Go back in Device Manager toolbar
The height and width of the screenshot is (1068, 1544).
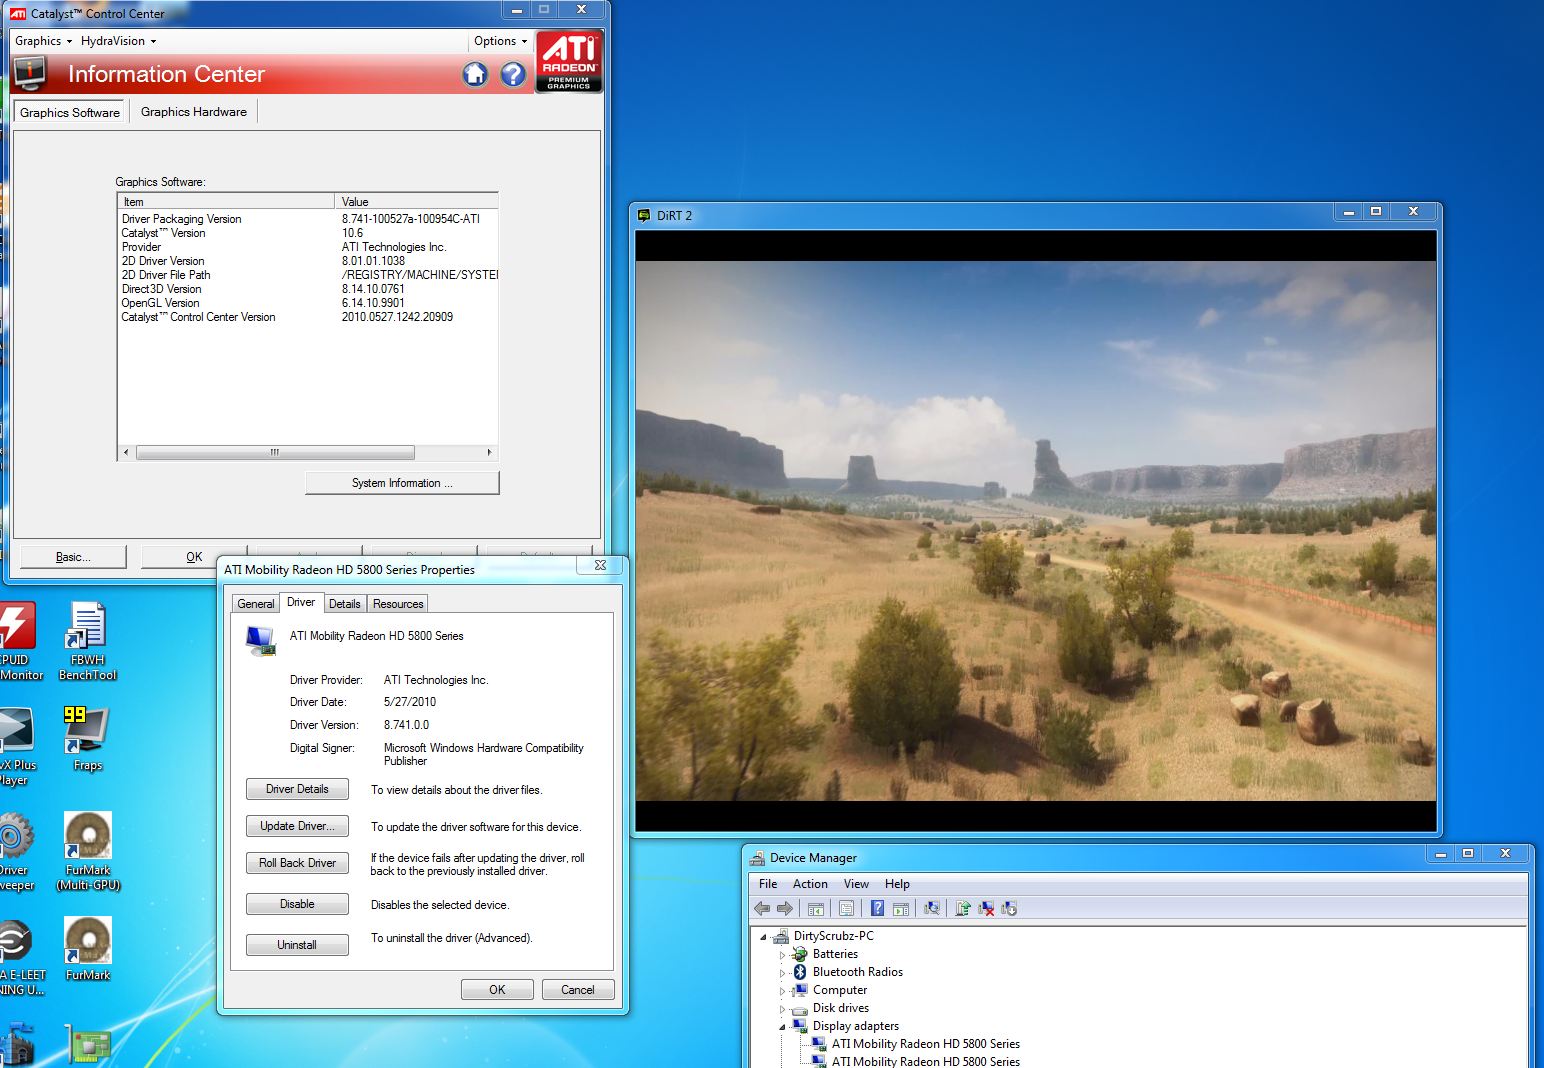click(x=762, y=908)
